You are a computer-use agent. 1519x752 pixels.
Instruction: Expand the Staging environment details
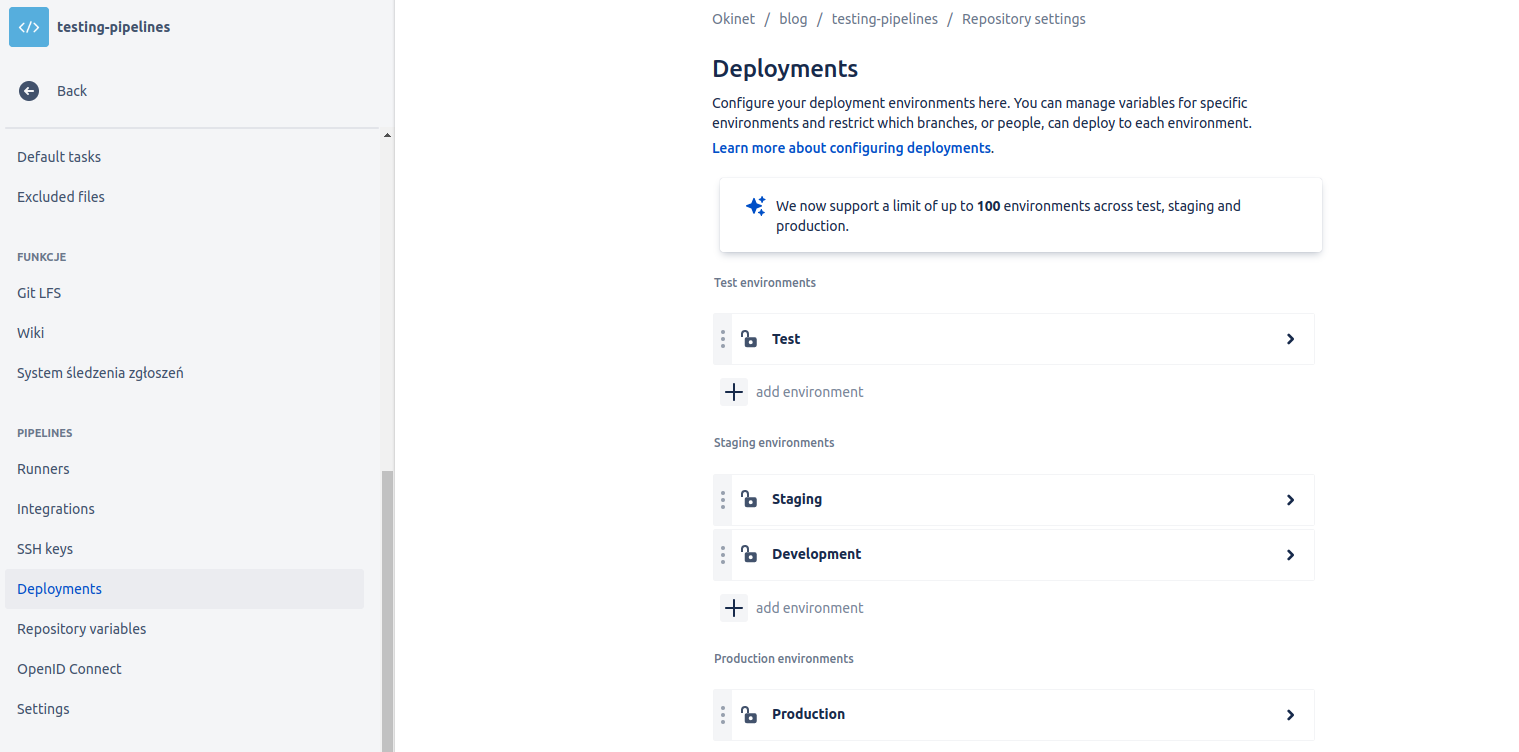[1289, 499]
